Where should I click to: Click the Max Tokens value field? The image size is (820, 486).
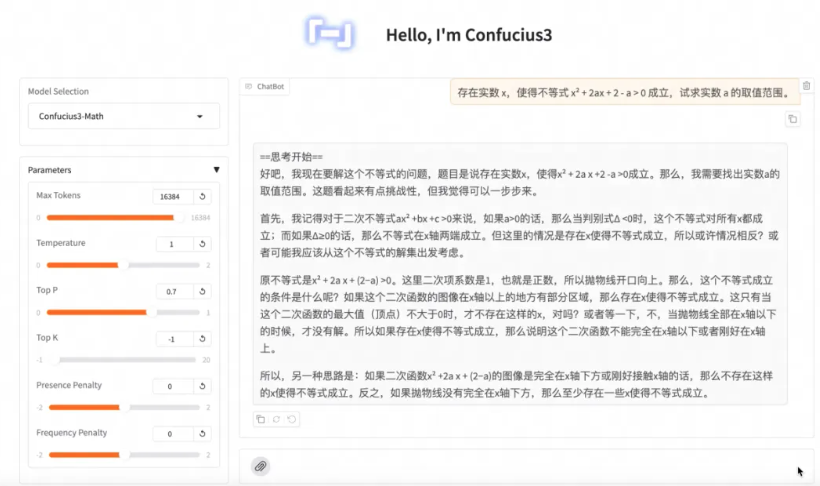(173, 196)
